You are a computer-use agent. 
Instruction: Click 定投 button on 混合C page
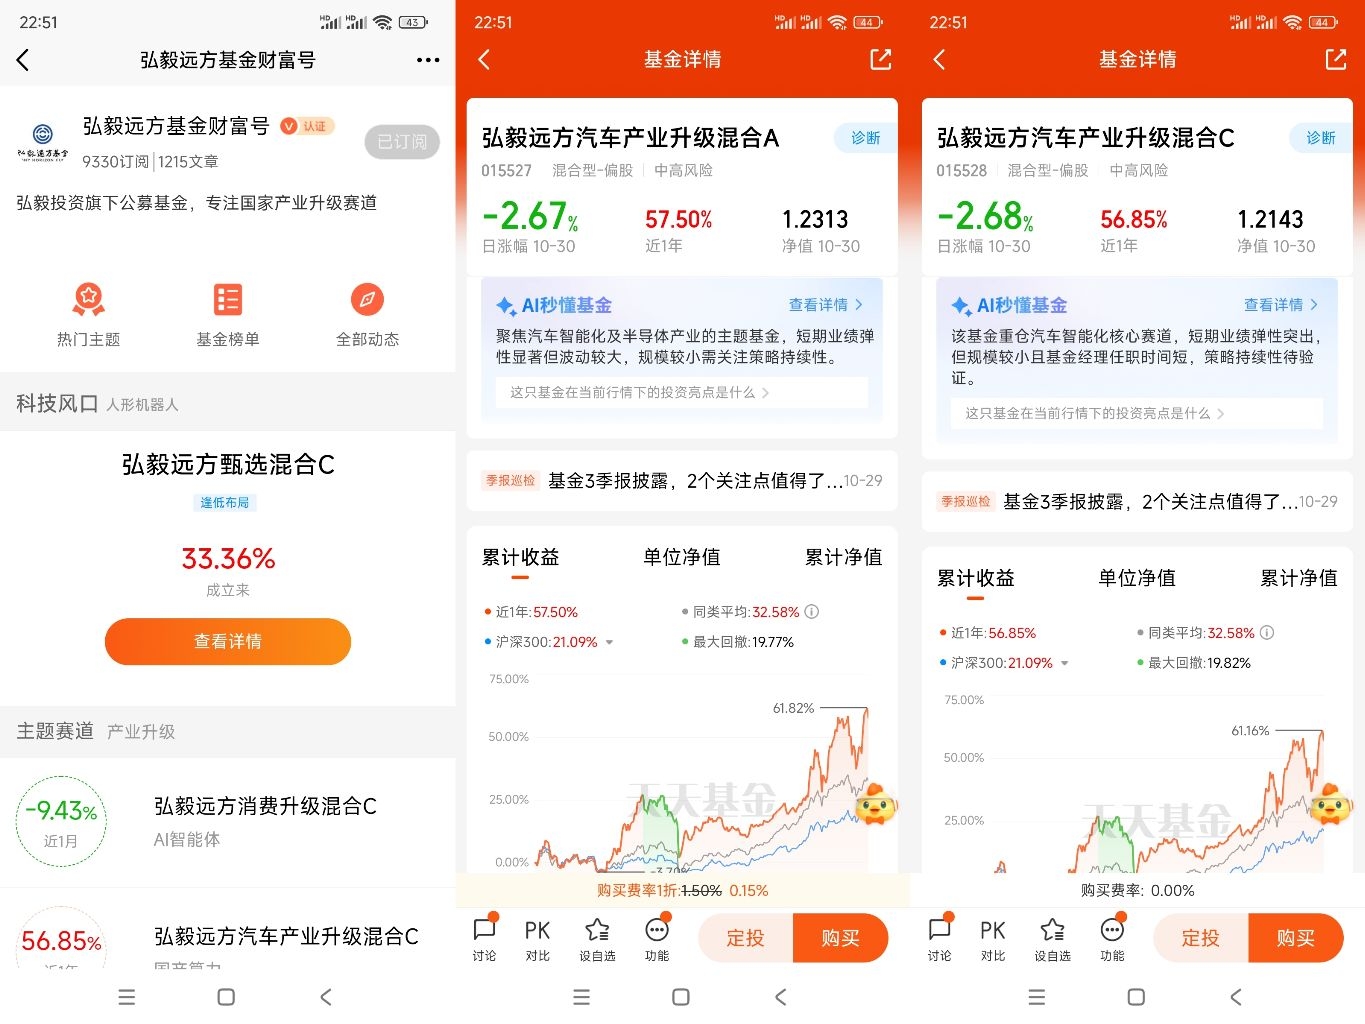pos(1200,938)
